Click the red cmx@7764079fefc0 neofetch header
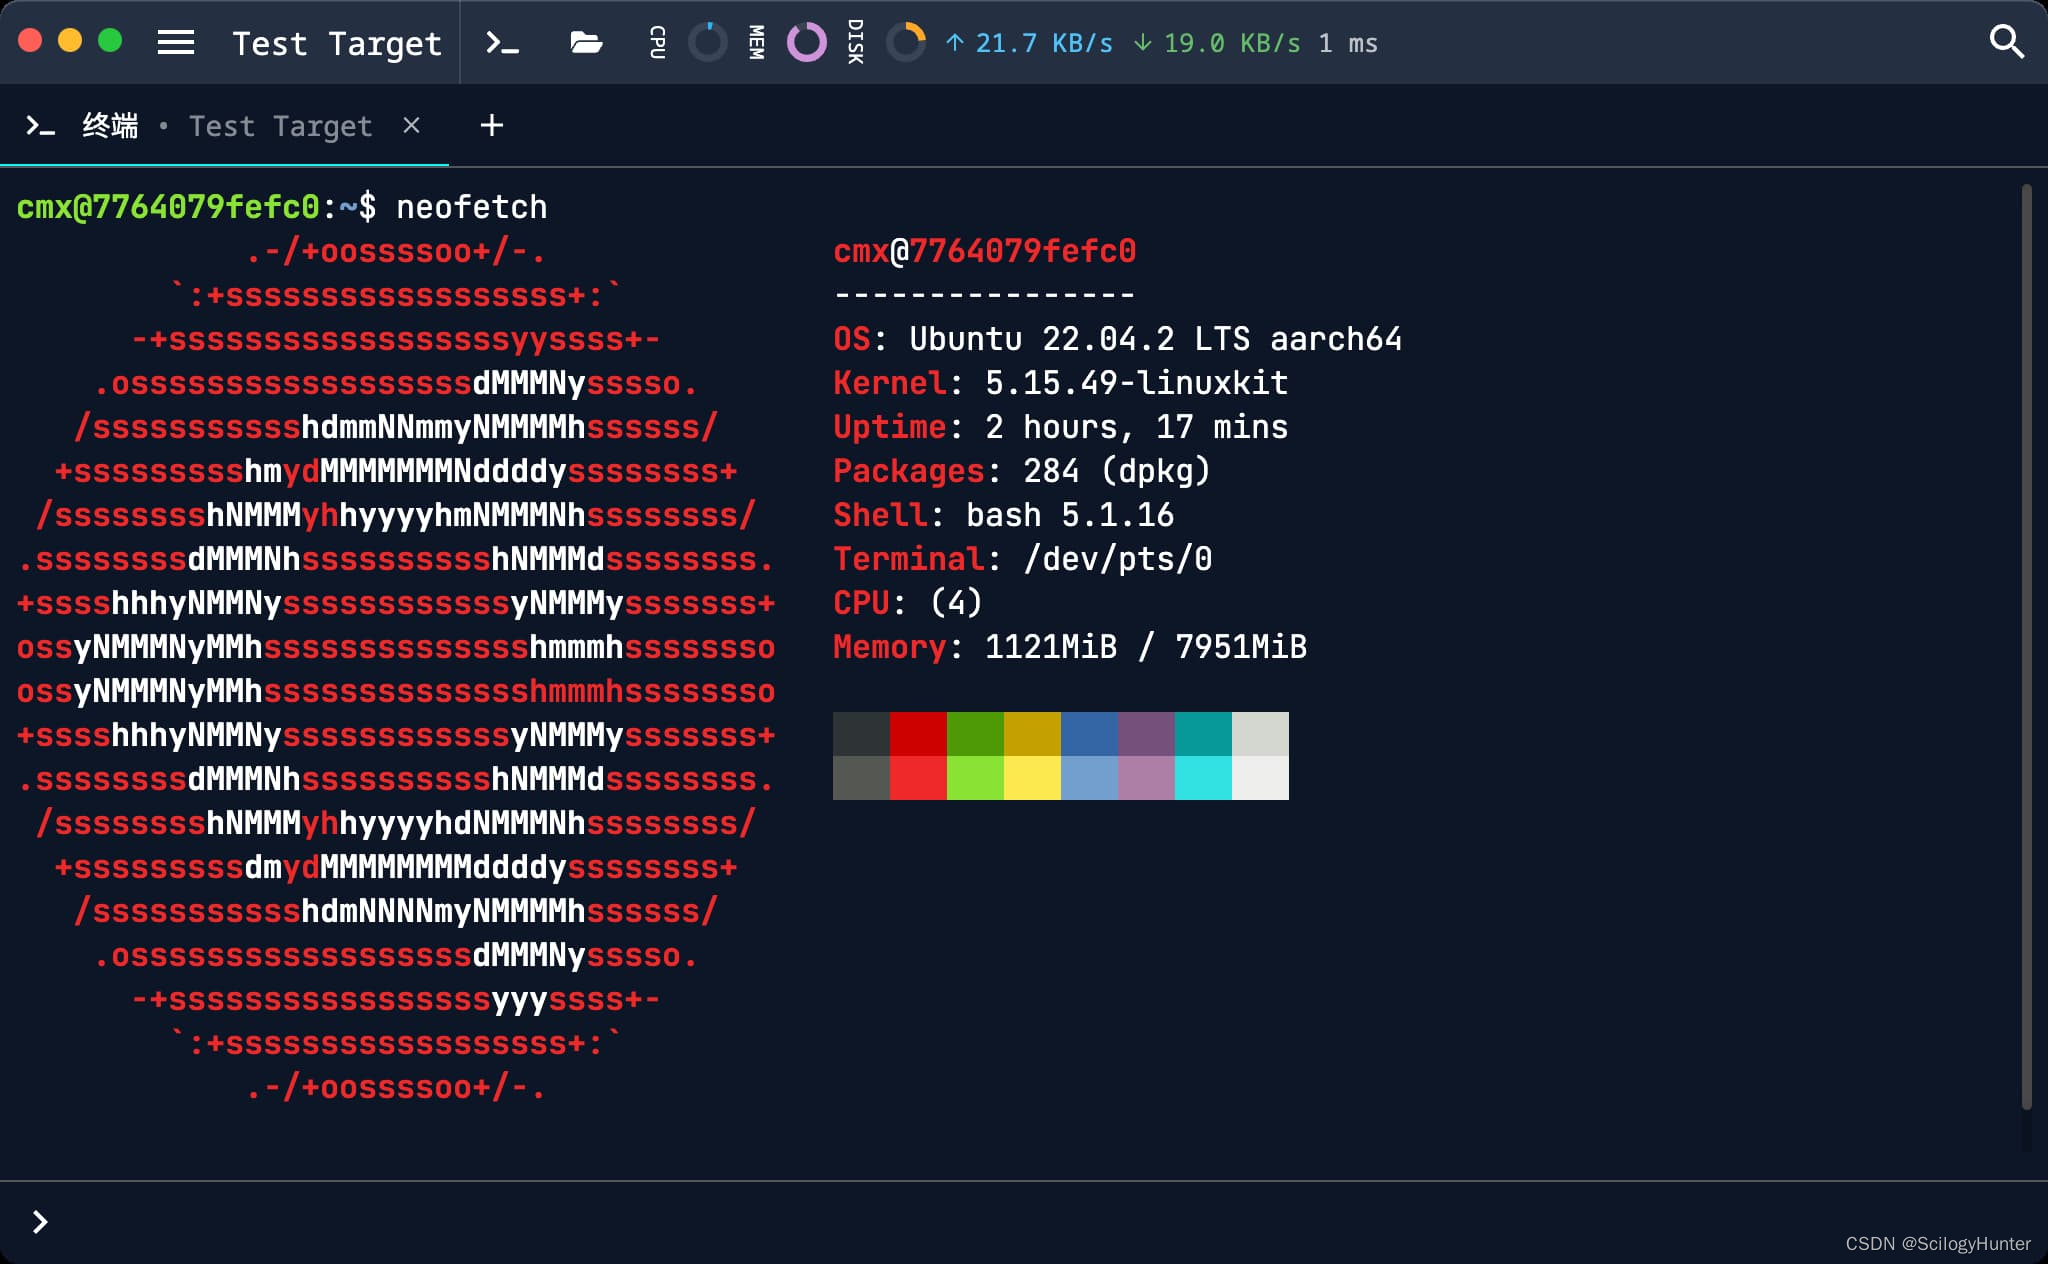The image size is (2048, 1264). coord(985,251)
